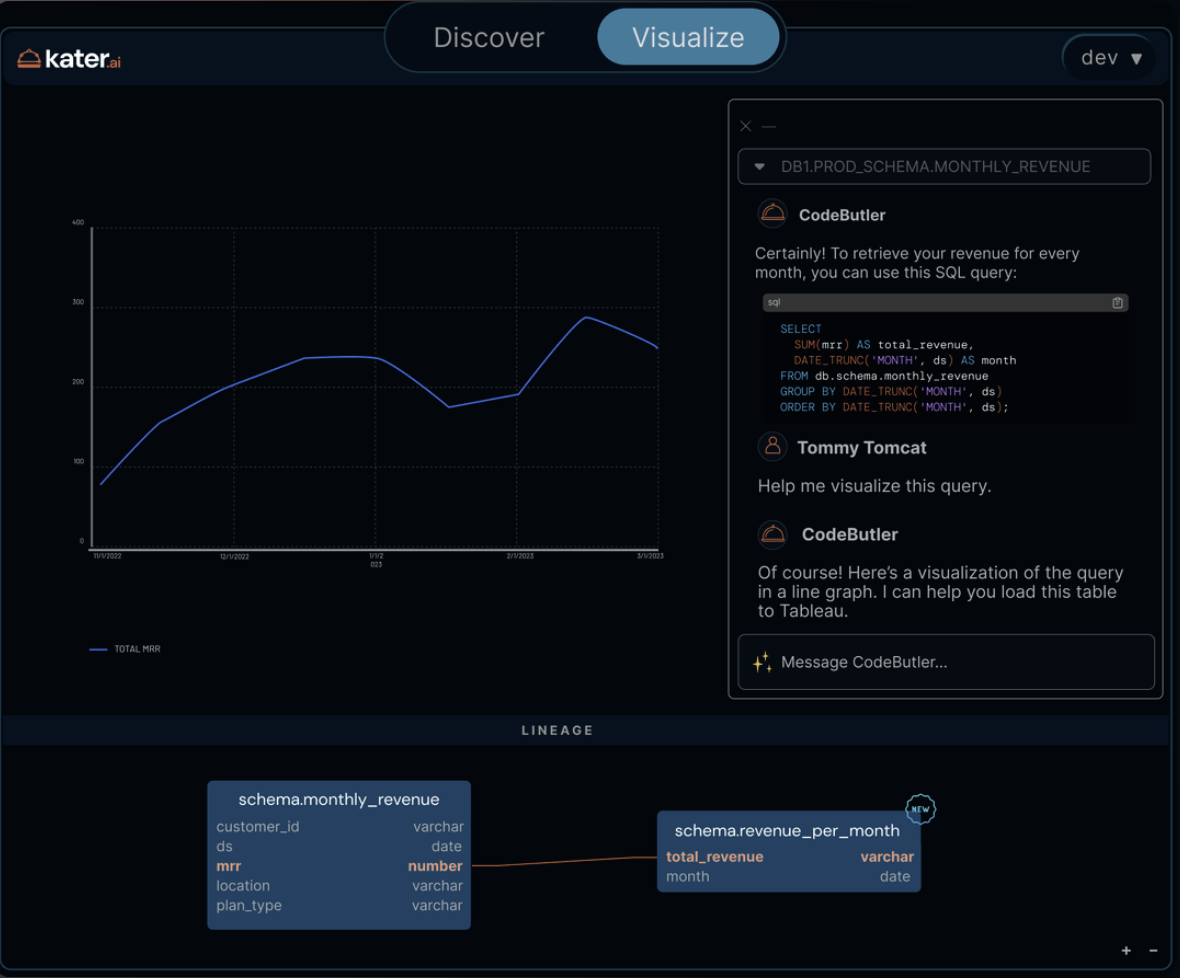This screenshot has height=978, width=1180.
Task: Select the highlighted mrr column
Action: point(339,866)
